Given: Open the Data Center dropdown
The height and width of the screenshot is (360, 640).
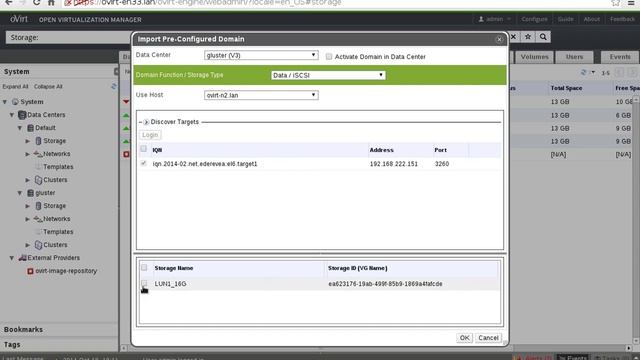Looking at the screenshot, I should pyautogui.click(x=261, y=55).
